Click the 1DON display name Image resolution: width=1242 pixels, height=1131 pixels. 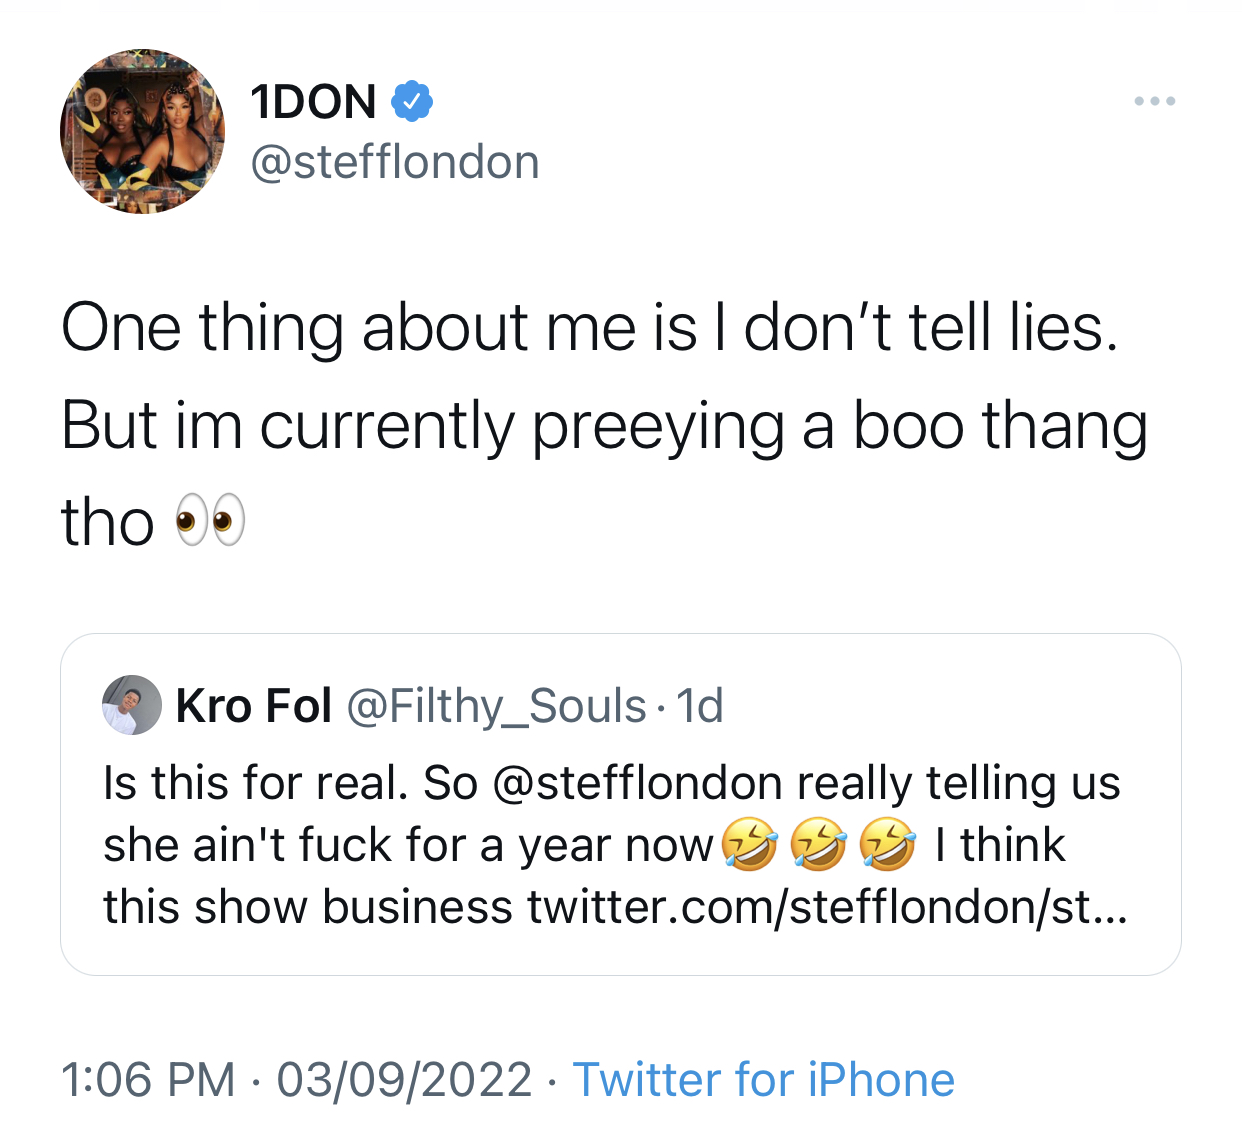click(x=313, y=102)
